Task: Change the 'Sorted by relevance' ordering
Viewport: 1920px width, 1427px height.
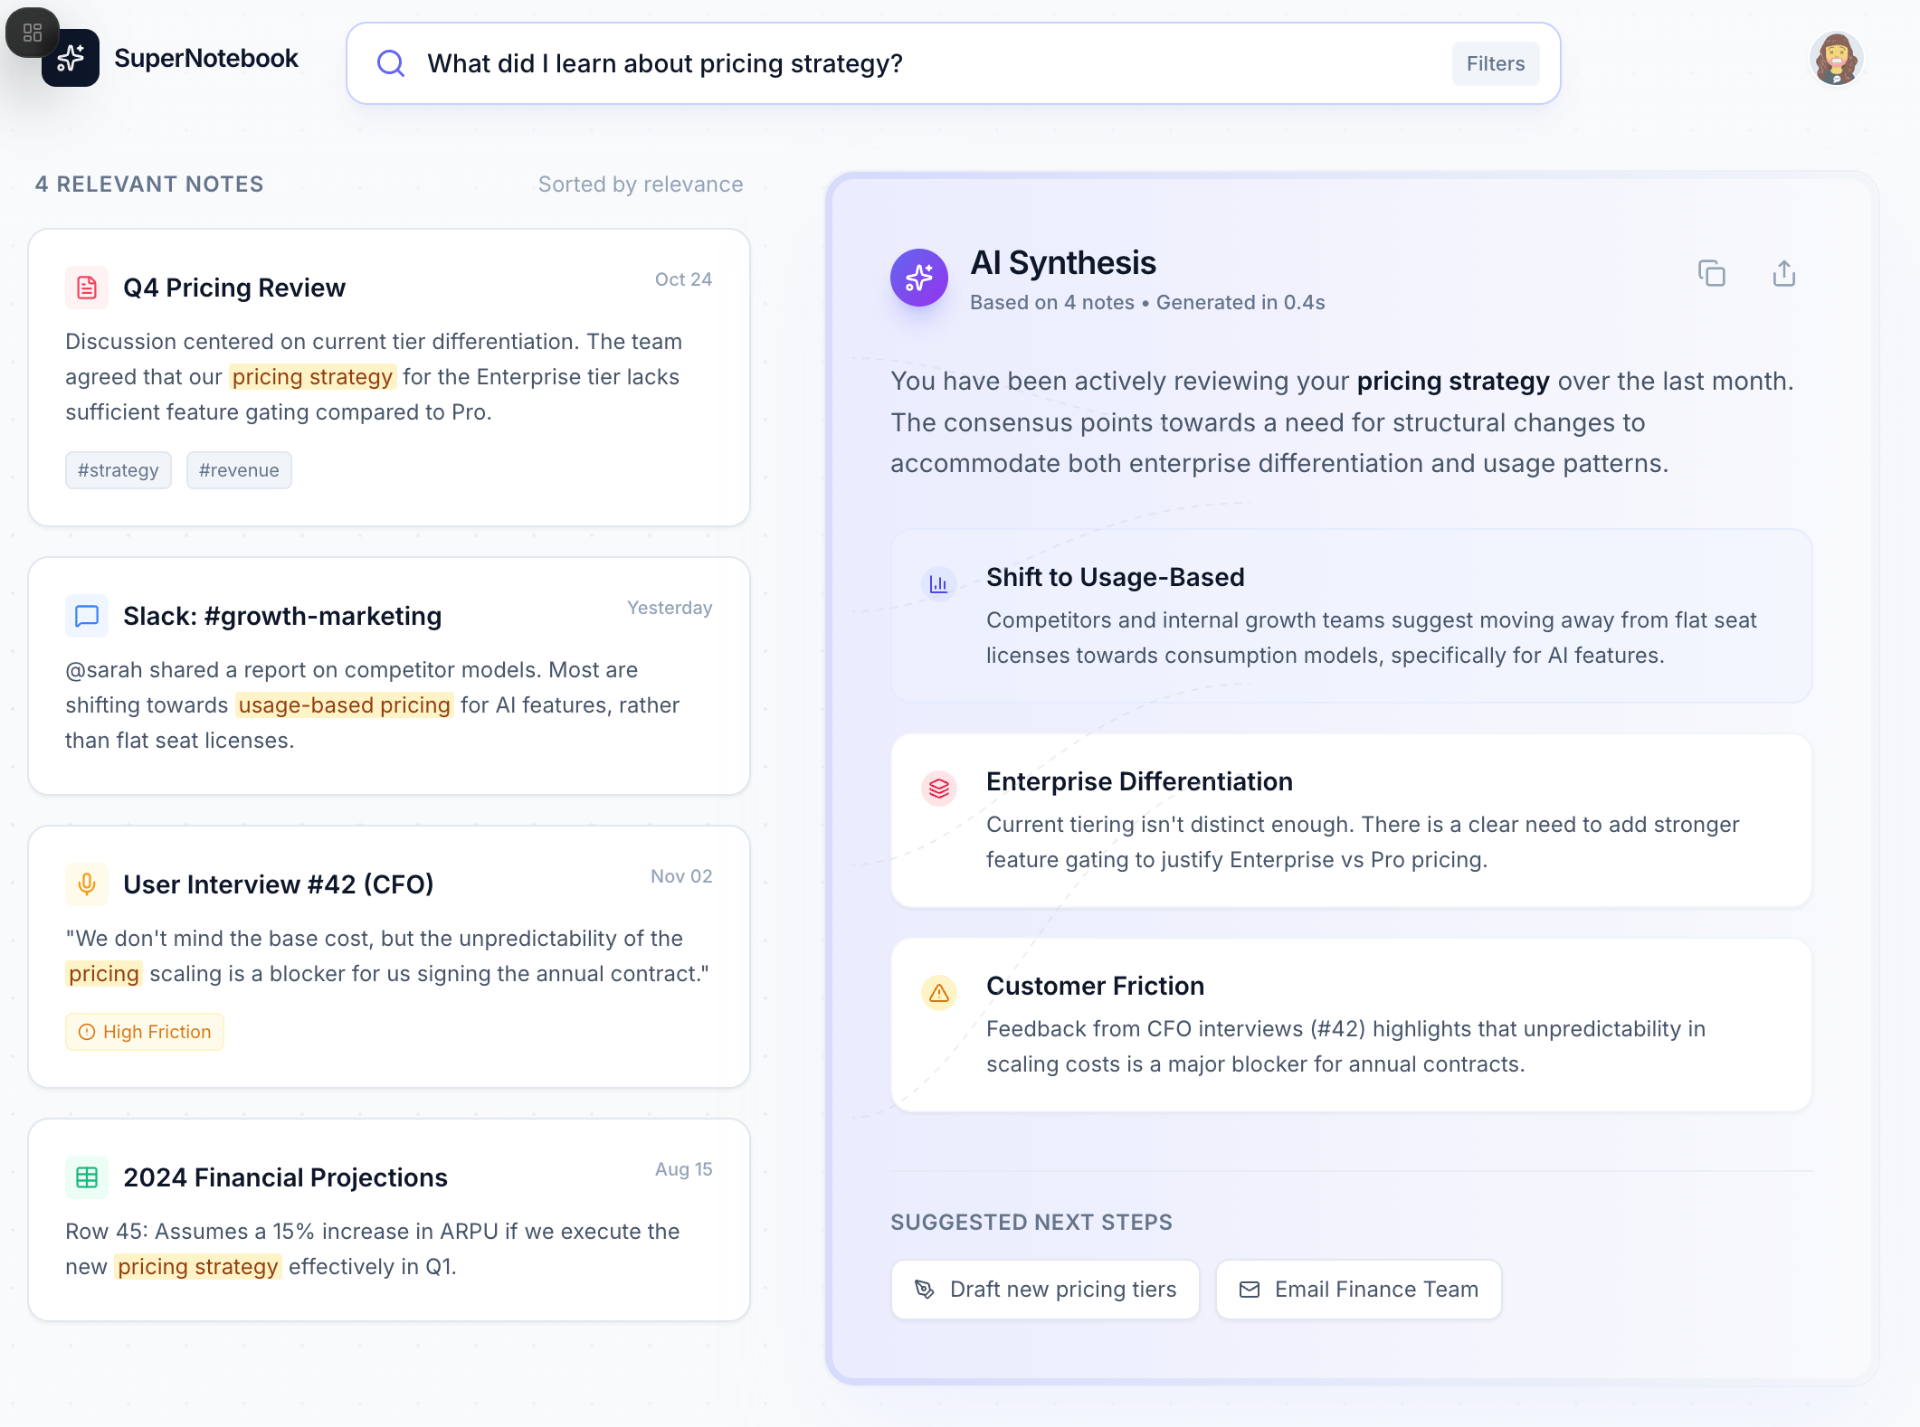Action: click(640, 184)
